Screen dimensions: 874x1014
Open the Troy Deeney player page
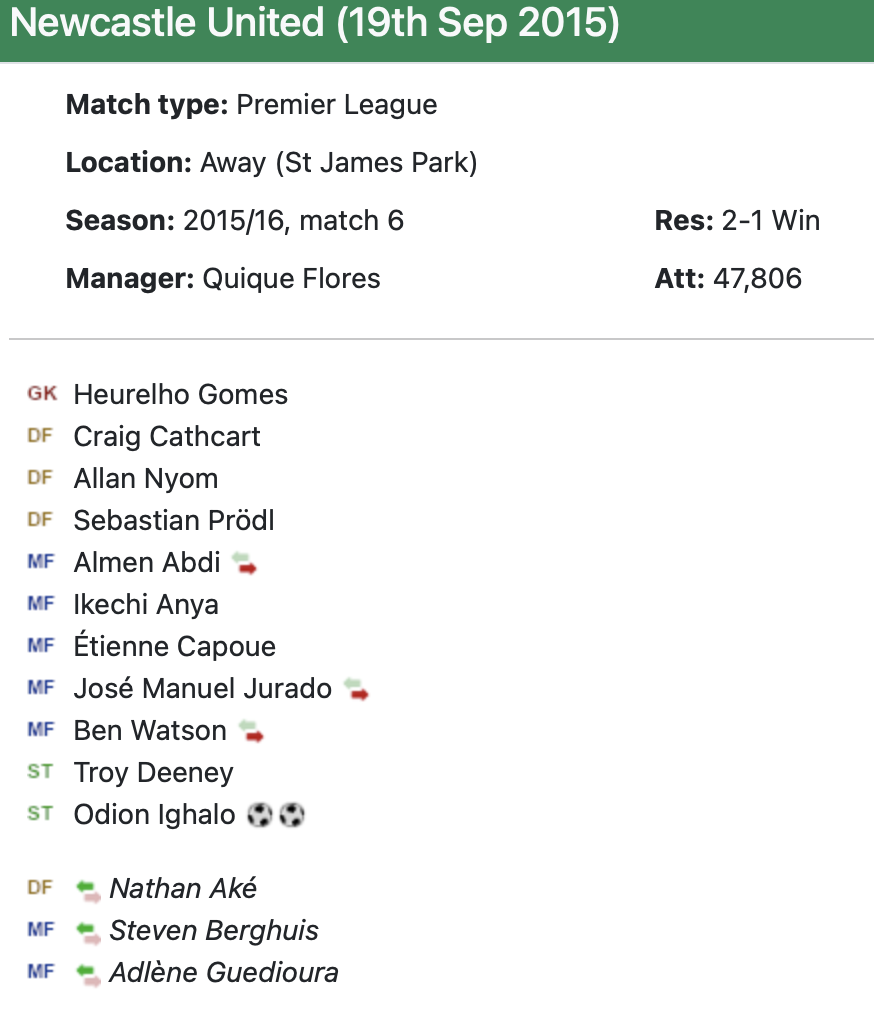153,773
